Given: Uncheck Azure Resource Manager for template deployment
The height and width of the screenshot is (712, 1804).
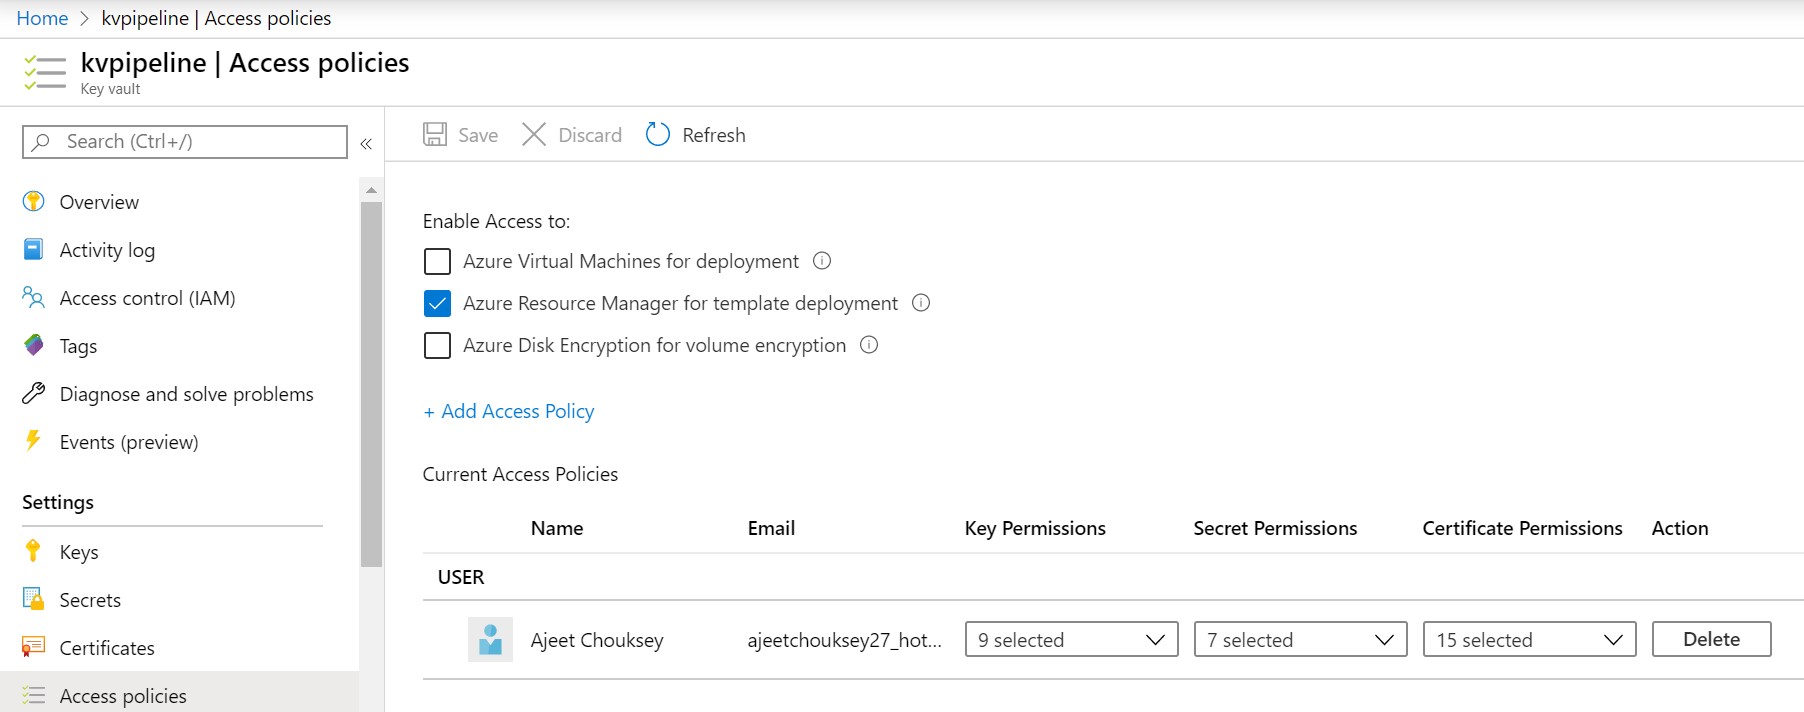Looking at the screenshot, I should tap(437, 303).
